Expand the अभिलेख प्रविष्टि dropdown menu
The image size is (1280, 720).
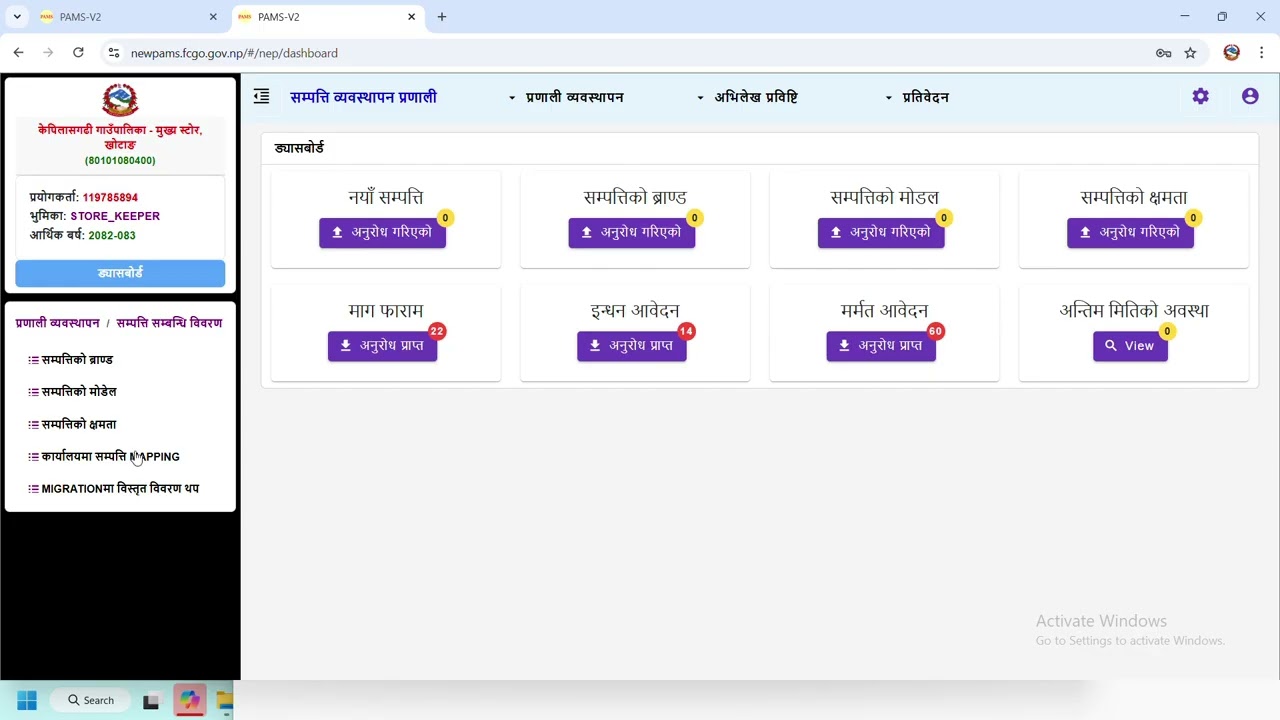point(747,97)
